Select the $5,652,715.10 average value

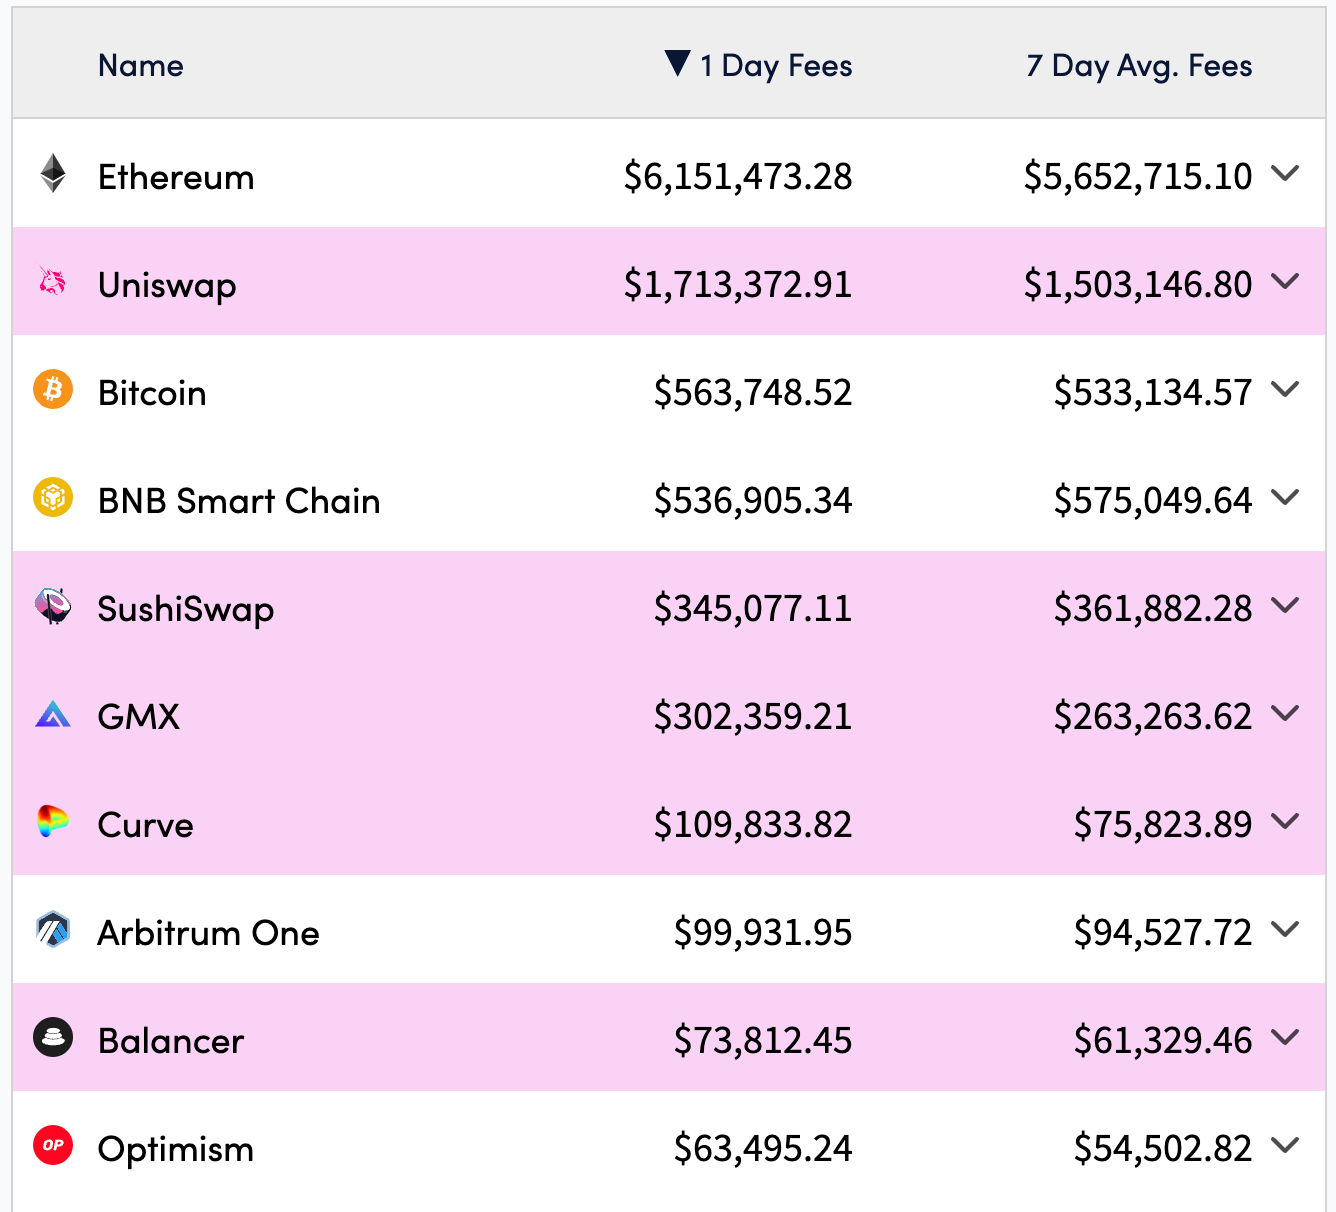(1138, 177)
